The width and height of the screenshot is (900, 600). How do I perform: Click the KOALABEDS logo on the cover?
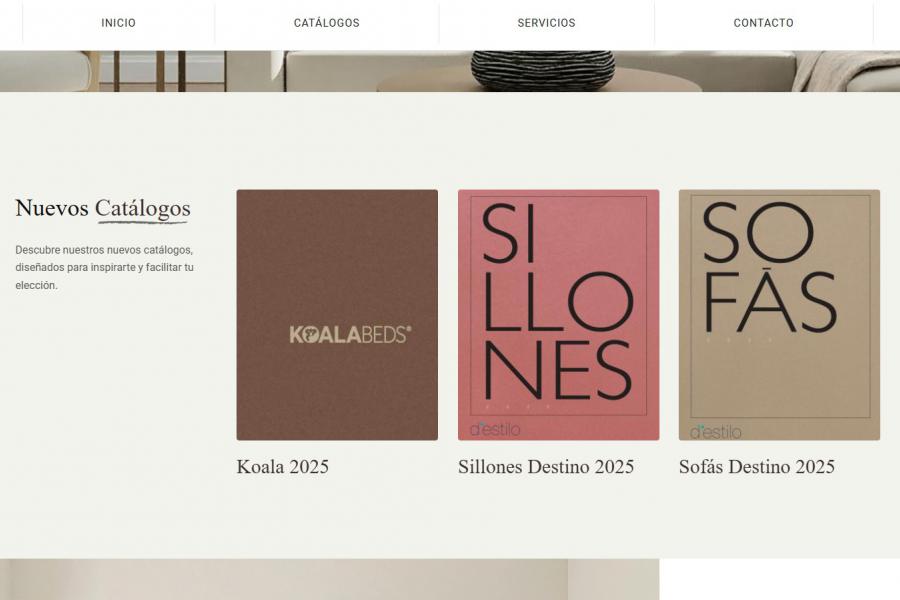click(x=350, y=335)
